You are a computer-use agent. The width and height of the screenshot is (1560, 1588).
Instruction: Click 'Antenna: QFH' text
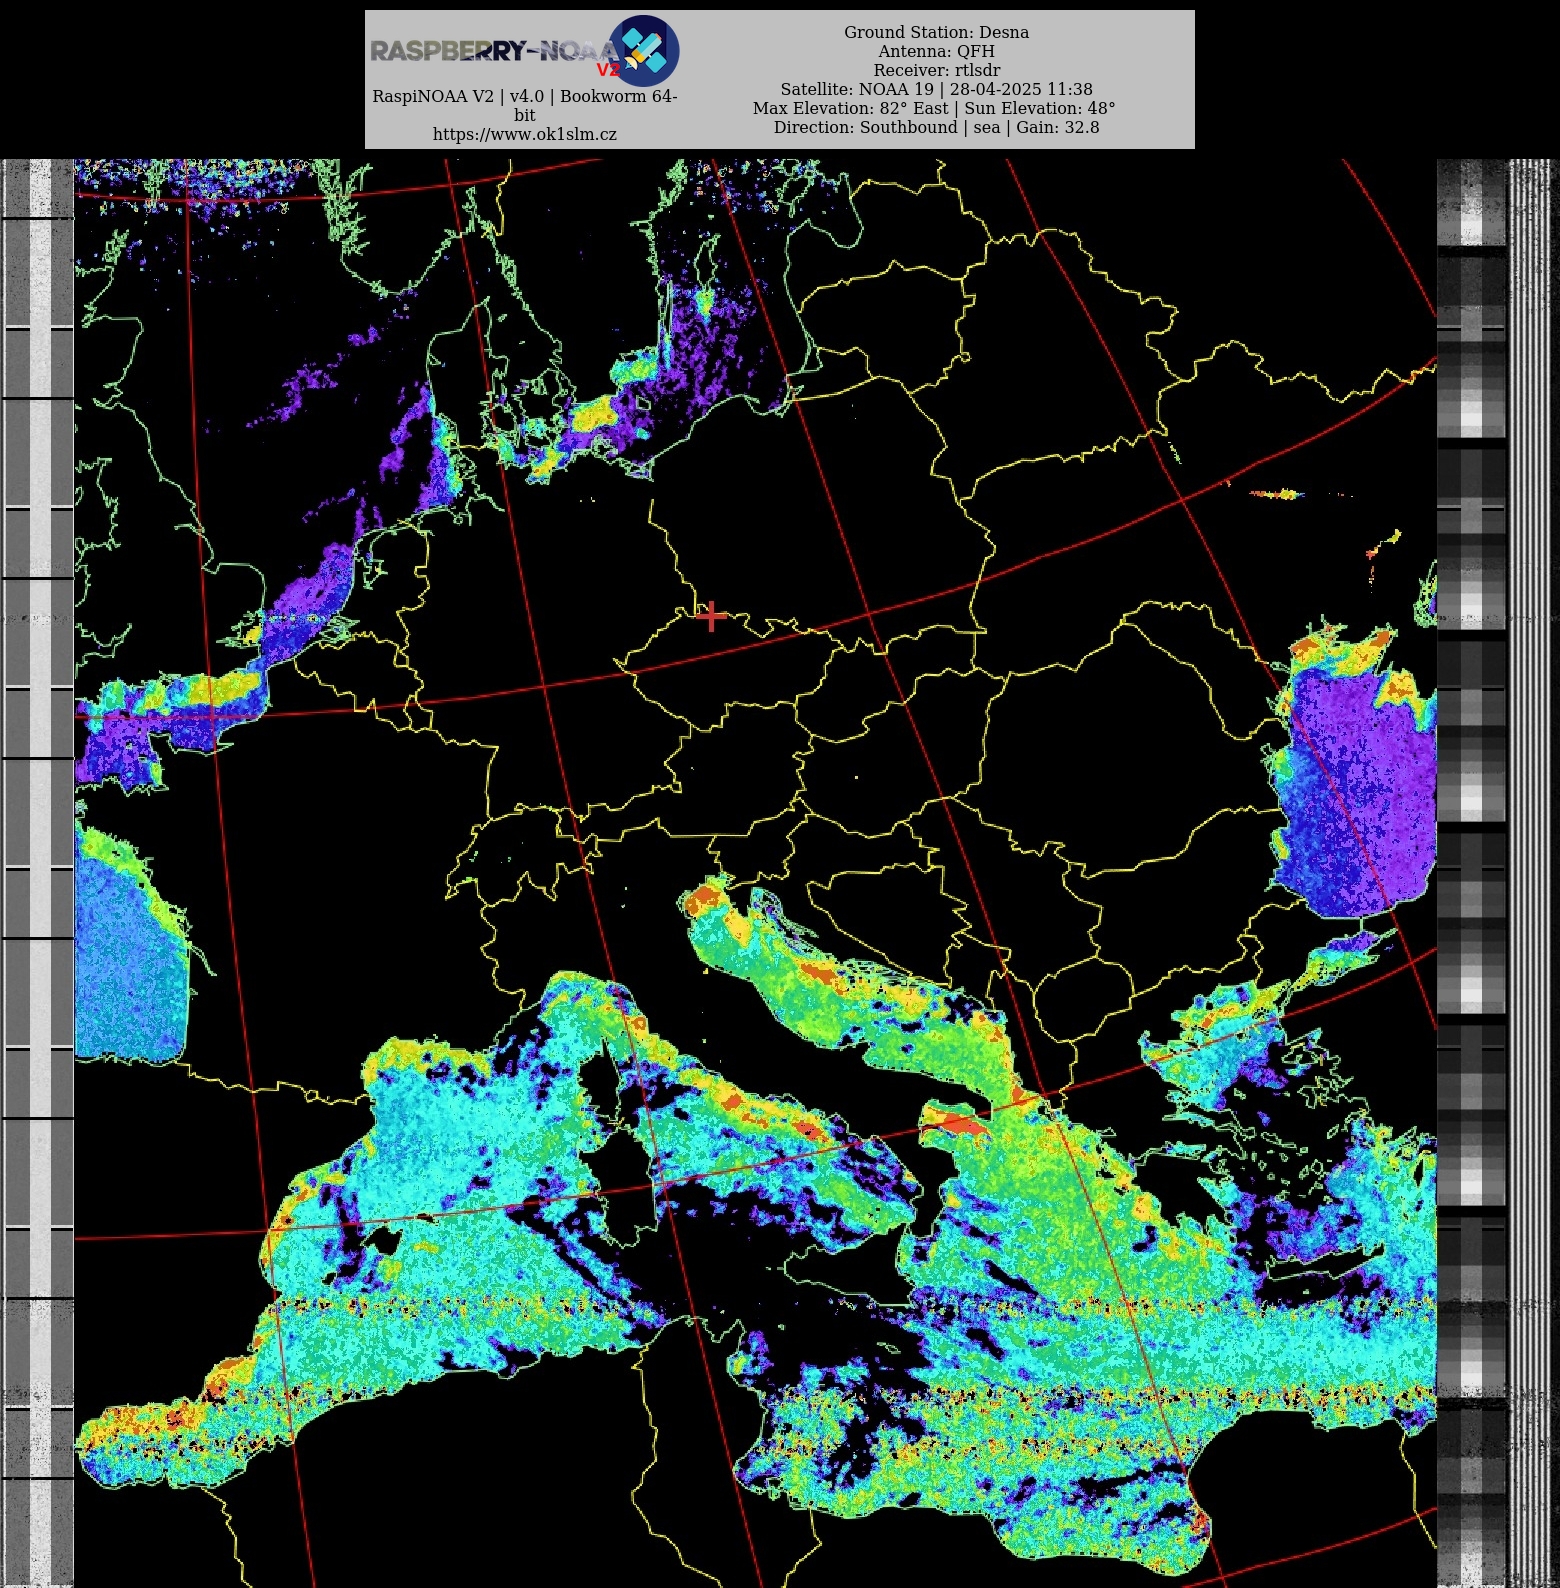click(936, 51)
